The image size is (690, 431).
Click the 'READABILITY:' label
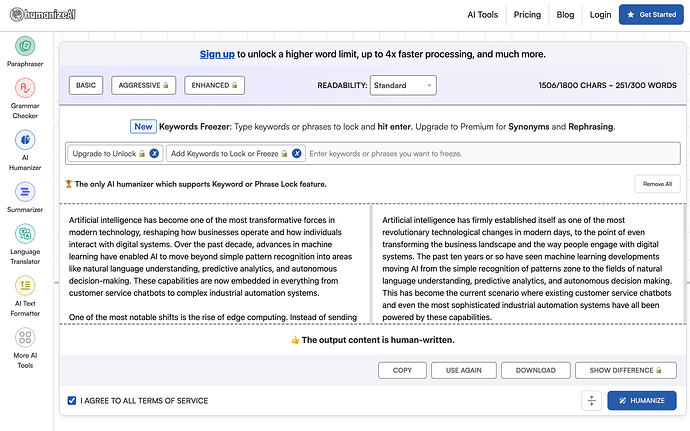coord(342,85)
